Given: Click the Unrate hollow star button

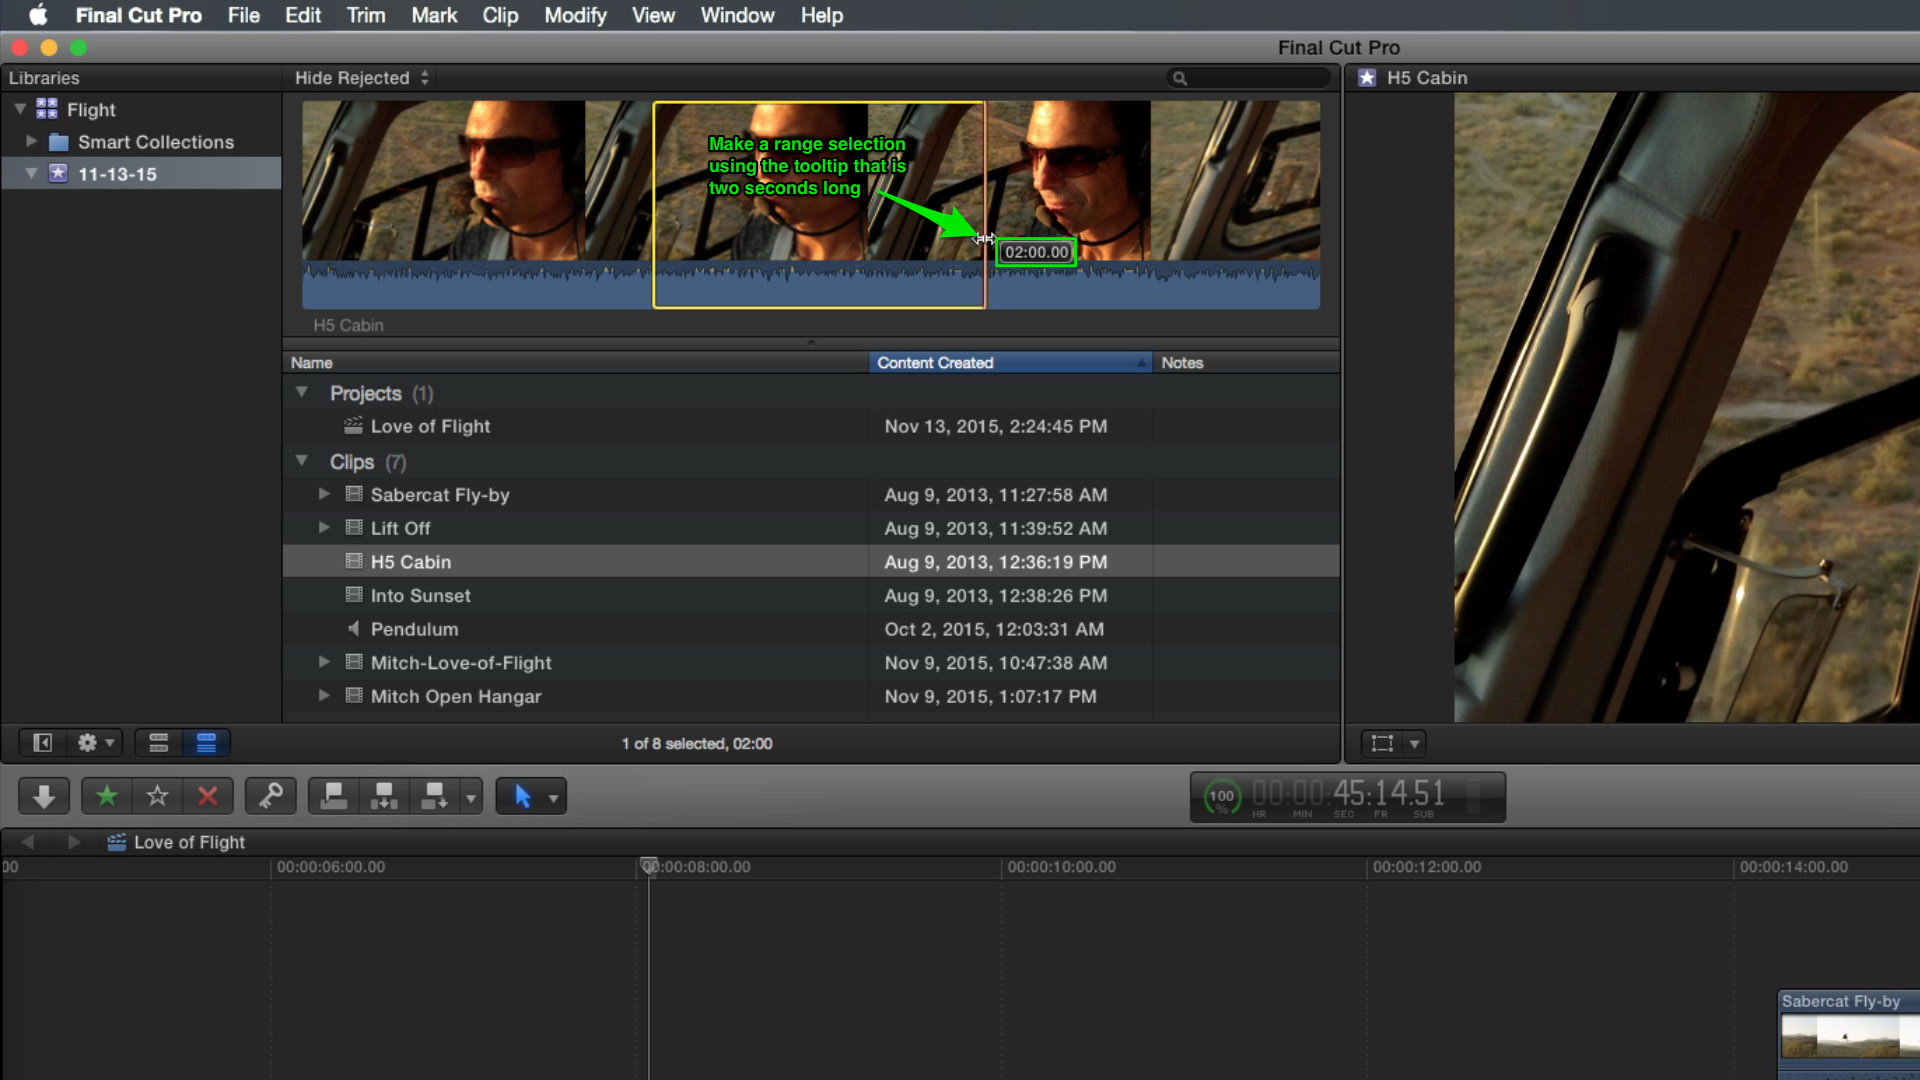Looking at the screenshot, I should [x=157, y=796].
